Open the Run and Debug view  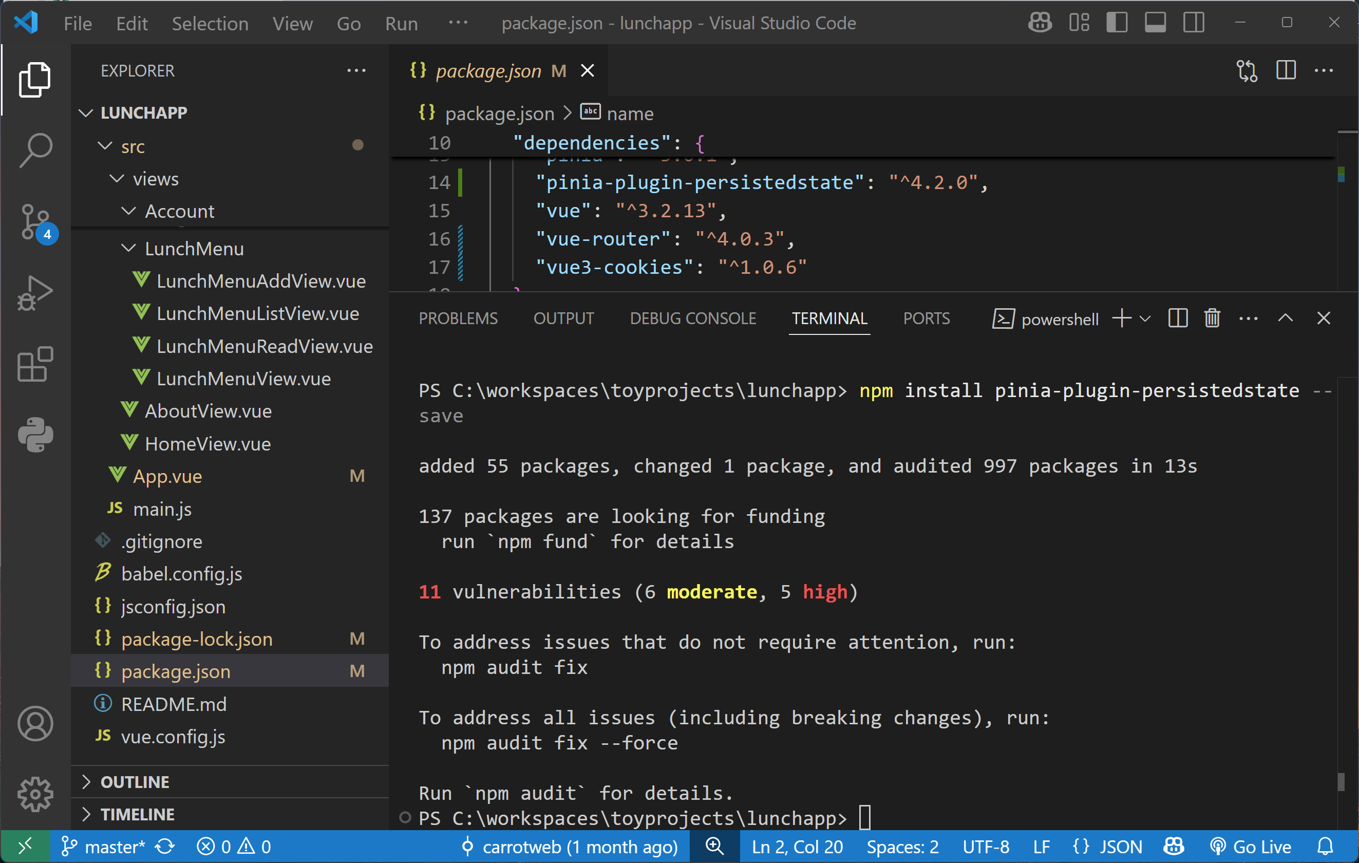coord(35,293)
